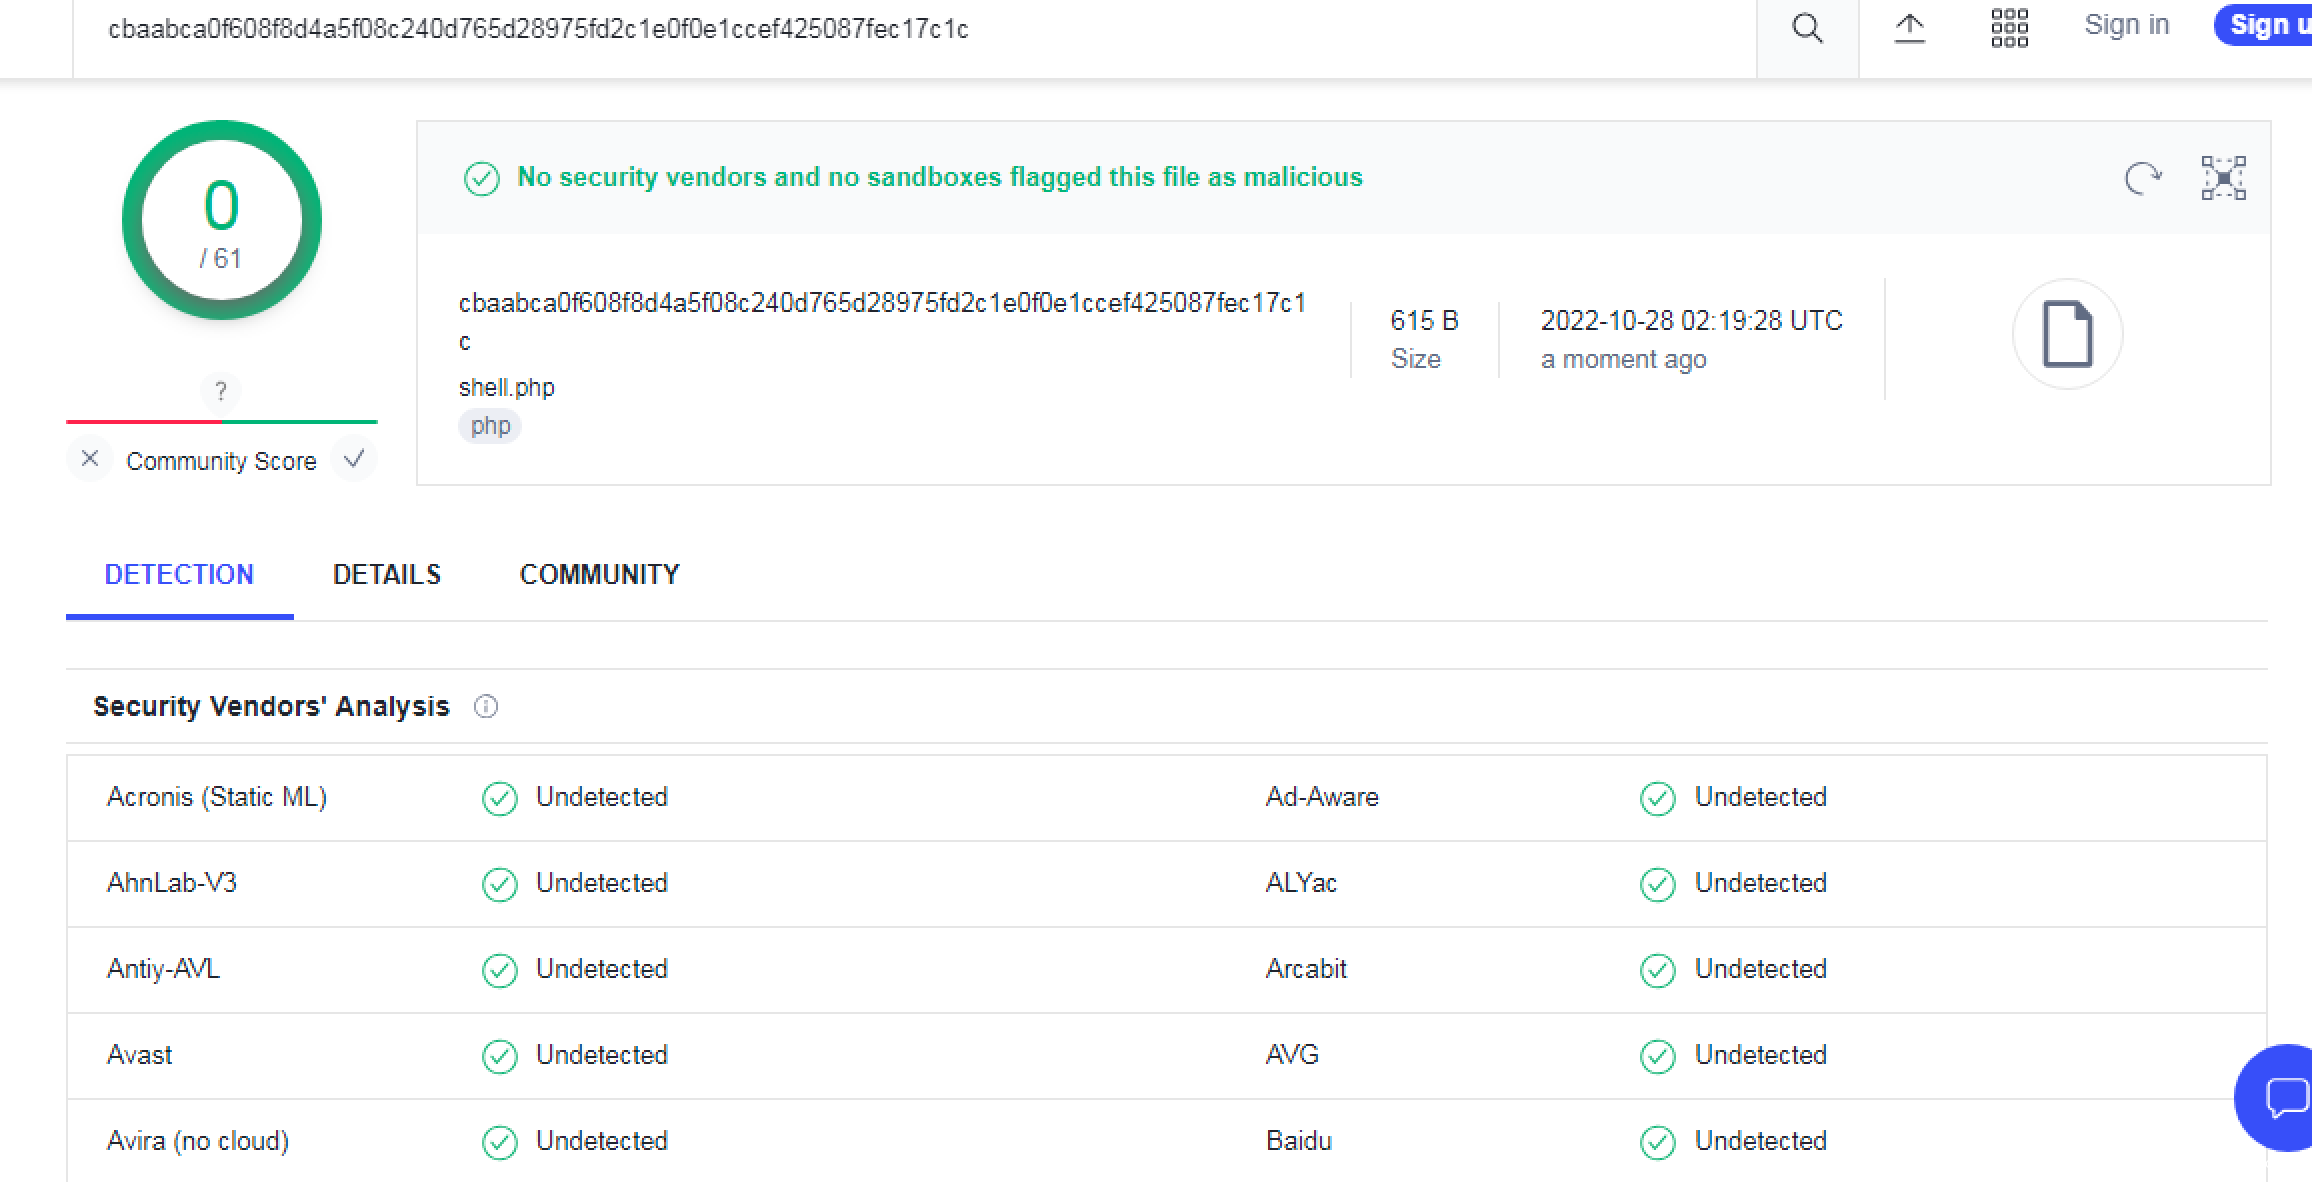Click the Avast undetected check icon

tap(499, 1056)
